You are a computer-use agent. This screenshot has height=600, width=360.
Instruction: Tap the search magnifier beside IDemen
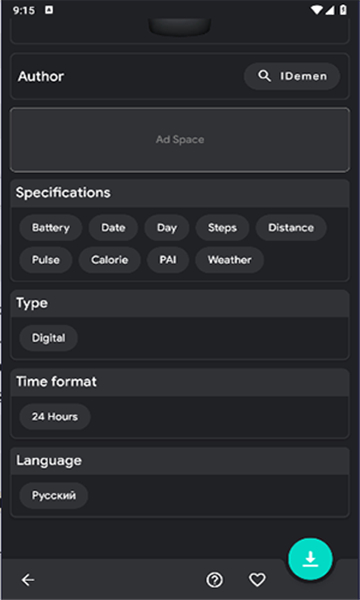264,76
